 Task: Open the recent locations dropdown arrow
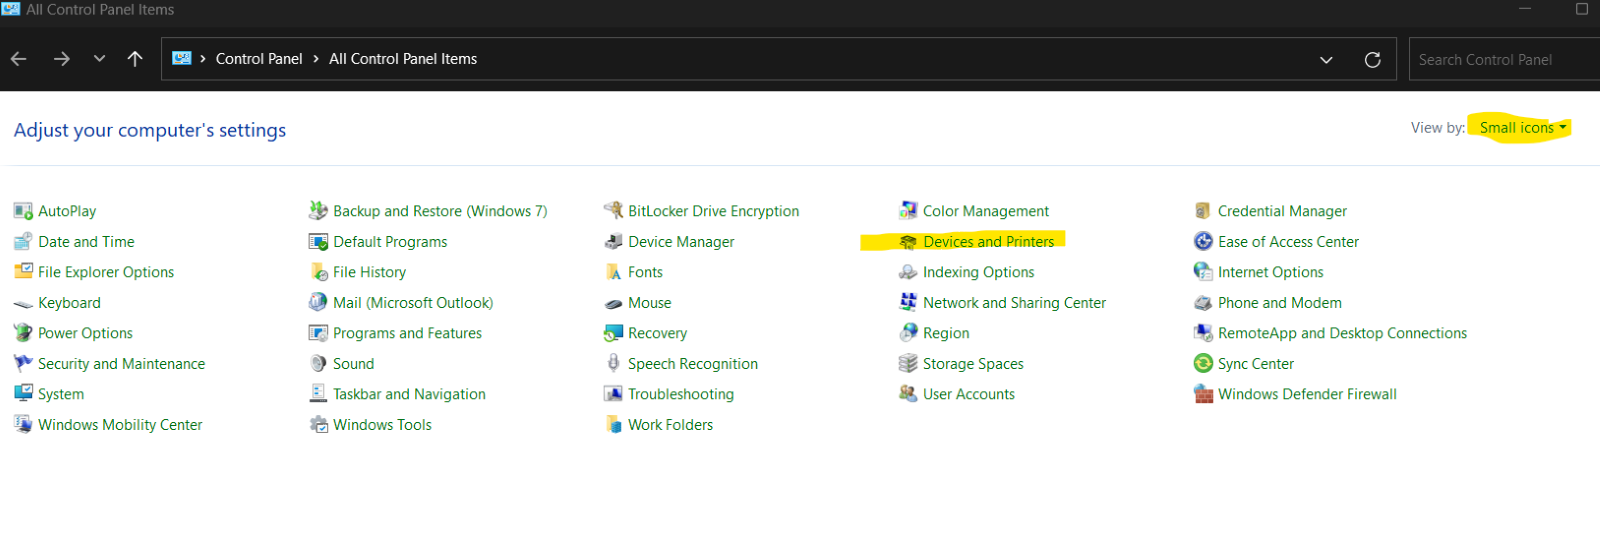[x=99, y=59]
